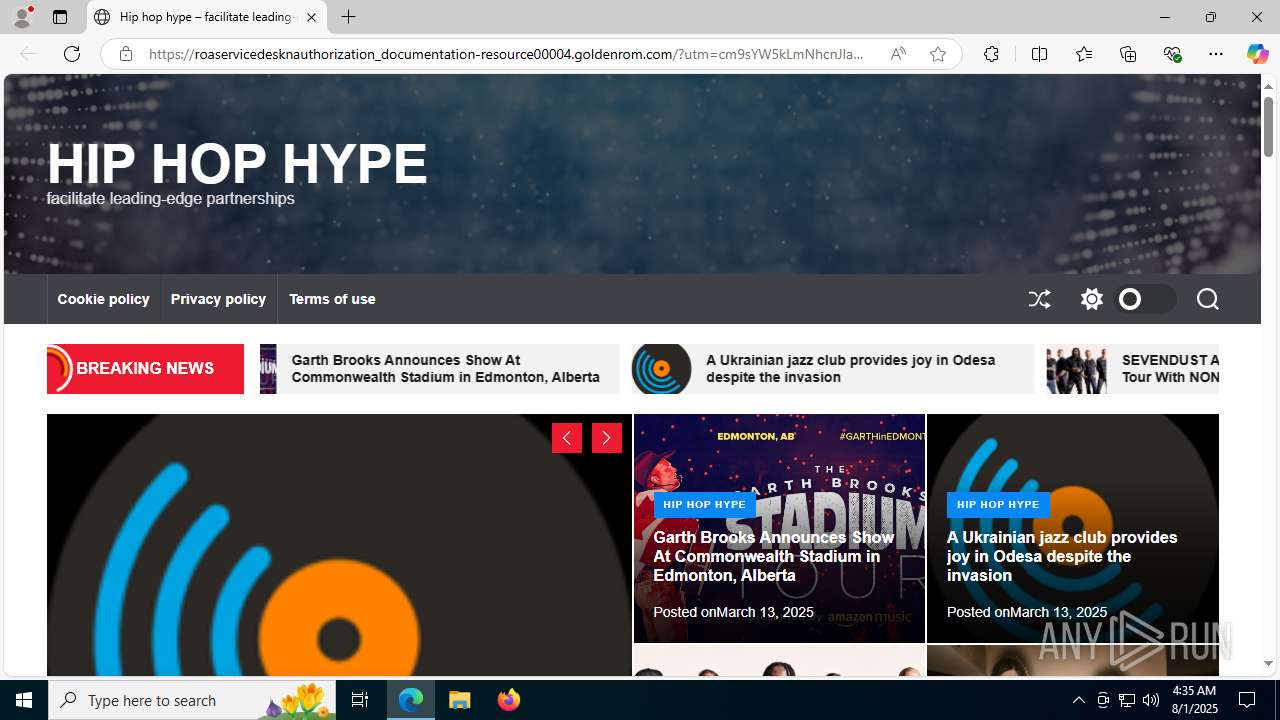The width and height of the screenshot is (1280, 720).
Task: Open volume control tray icon
Action: tap(1151, 700)
